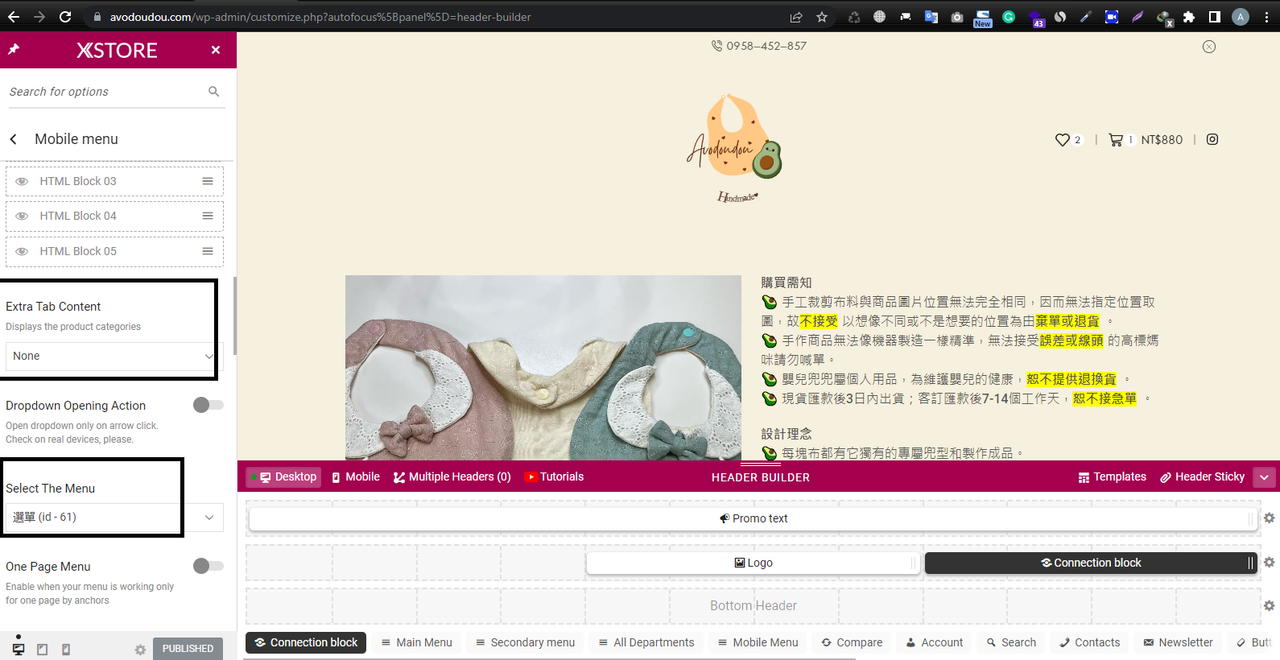
Task: Click drag handle of HTML Block 03
Action: pyautogui.click(x=208, y=181)
